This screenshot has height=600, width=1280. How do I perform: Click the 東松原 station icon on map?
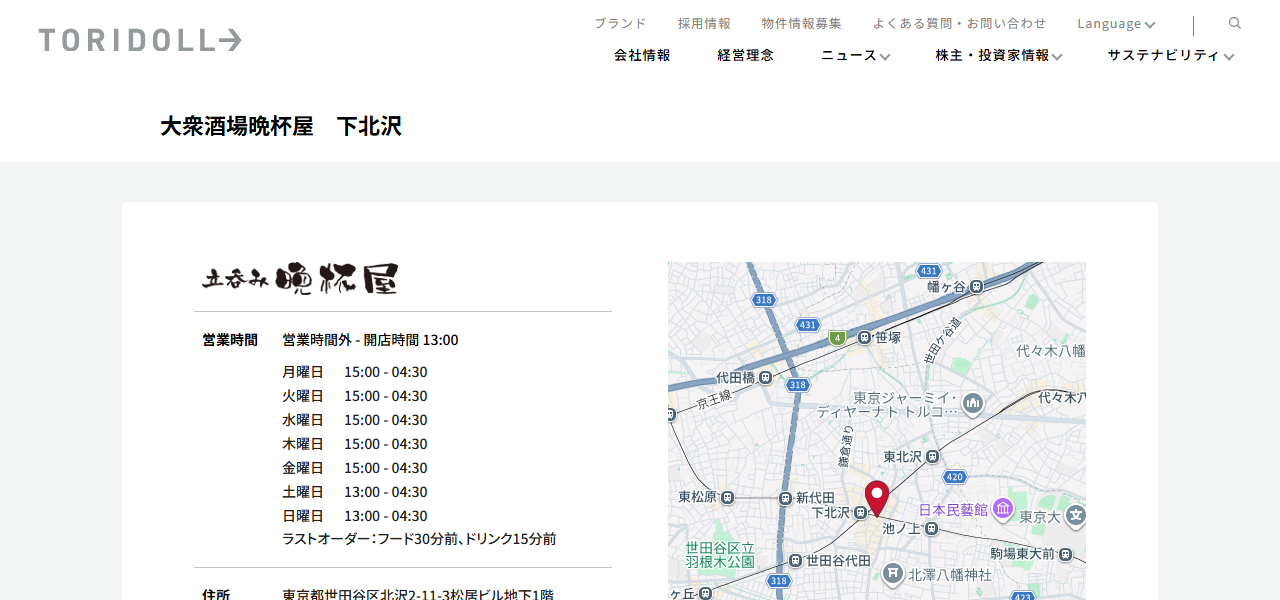[727, 497]
